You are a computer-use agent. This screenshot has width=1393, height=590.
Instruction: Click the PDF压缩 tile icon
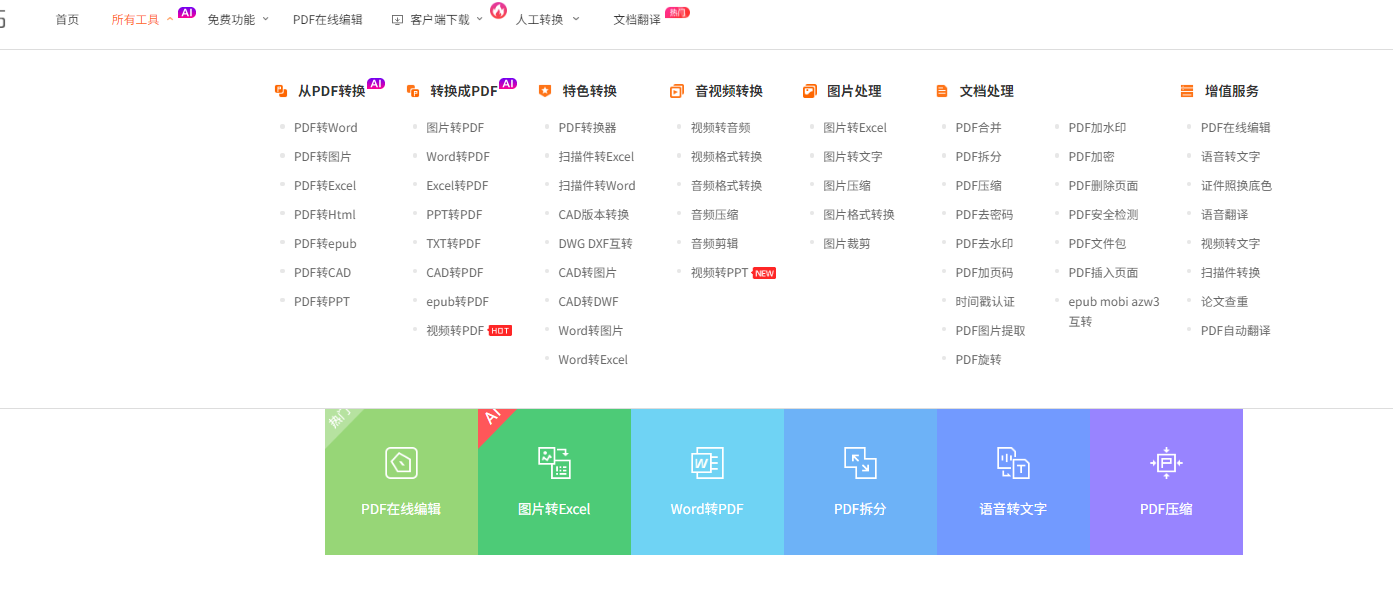[x=1166, y=463]
